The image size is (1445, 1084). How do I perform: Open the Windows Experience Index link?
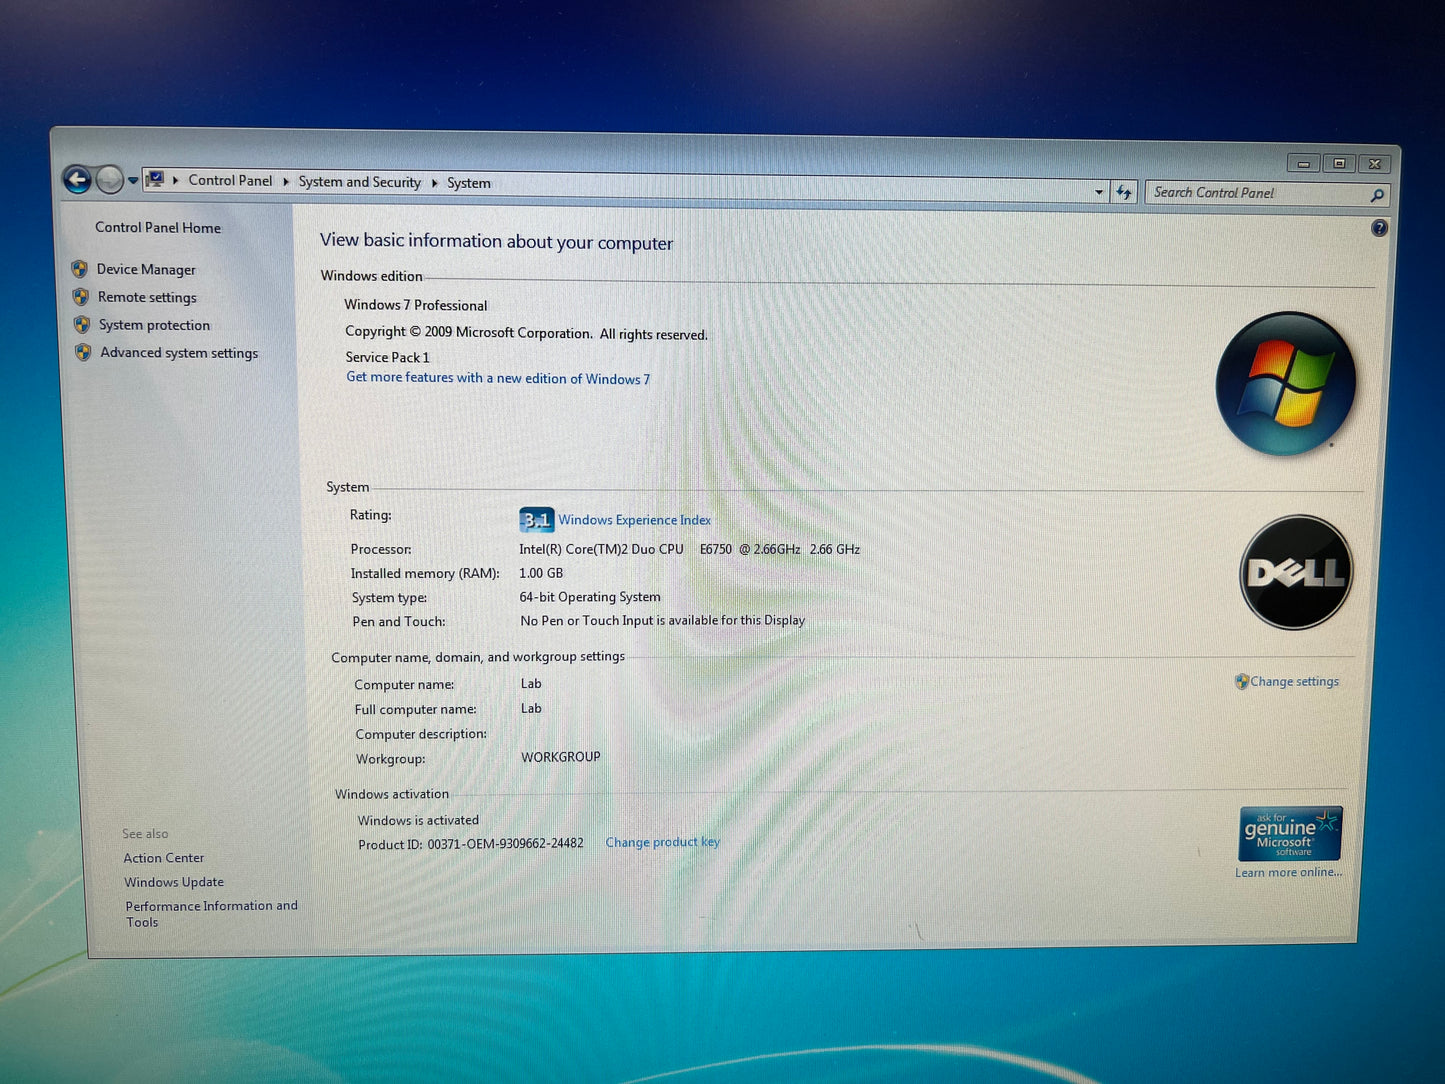pos(634,520)
